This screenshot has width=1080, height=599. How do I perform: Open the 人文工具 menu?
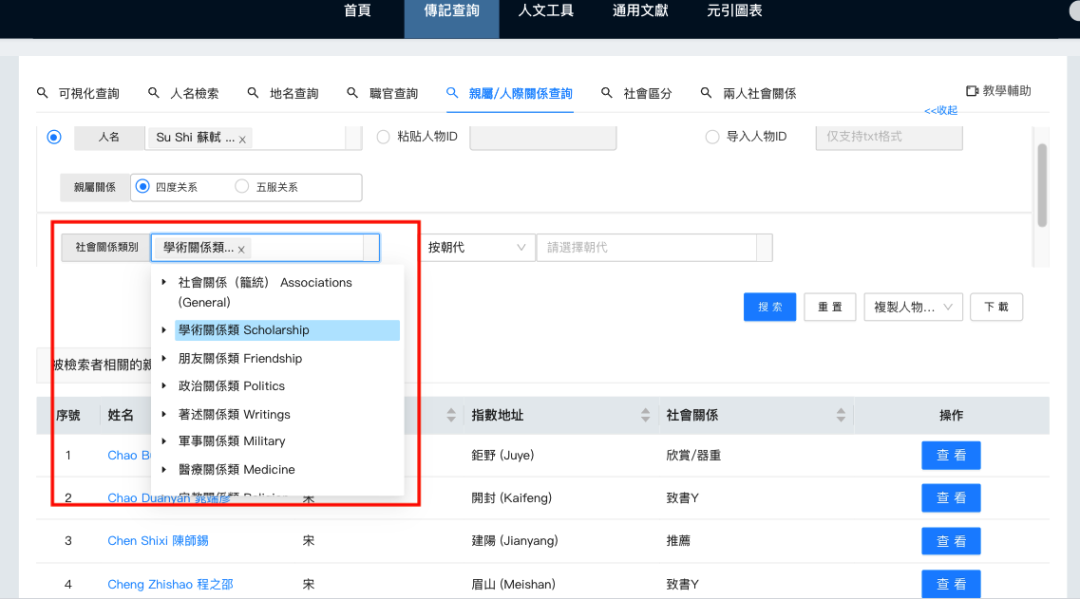[x=545, y=12]
